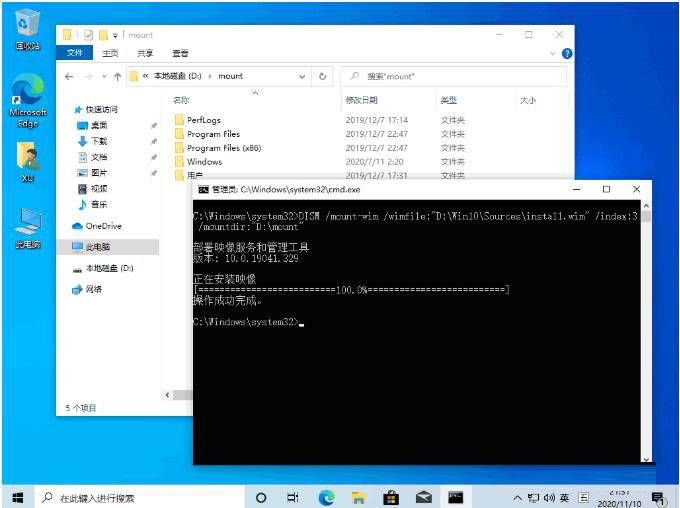Click mount in the address breadcrumb
The height and width of the screenshot is (508, 680).
pos(231,76)
